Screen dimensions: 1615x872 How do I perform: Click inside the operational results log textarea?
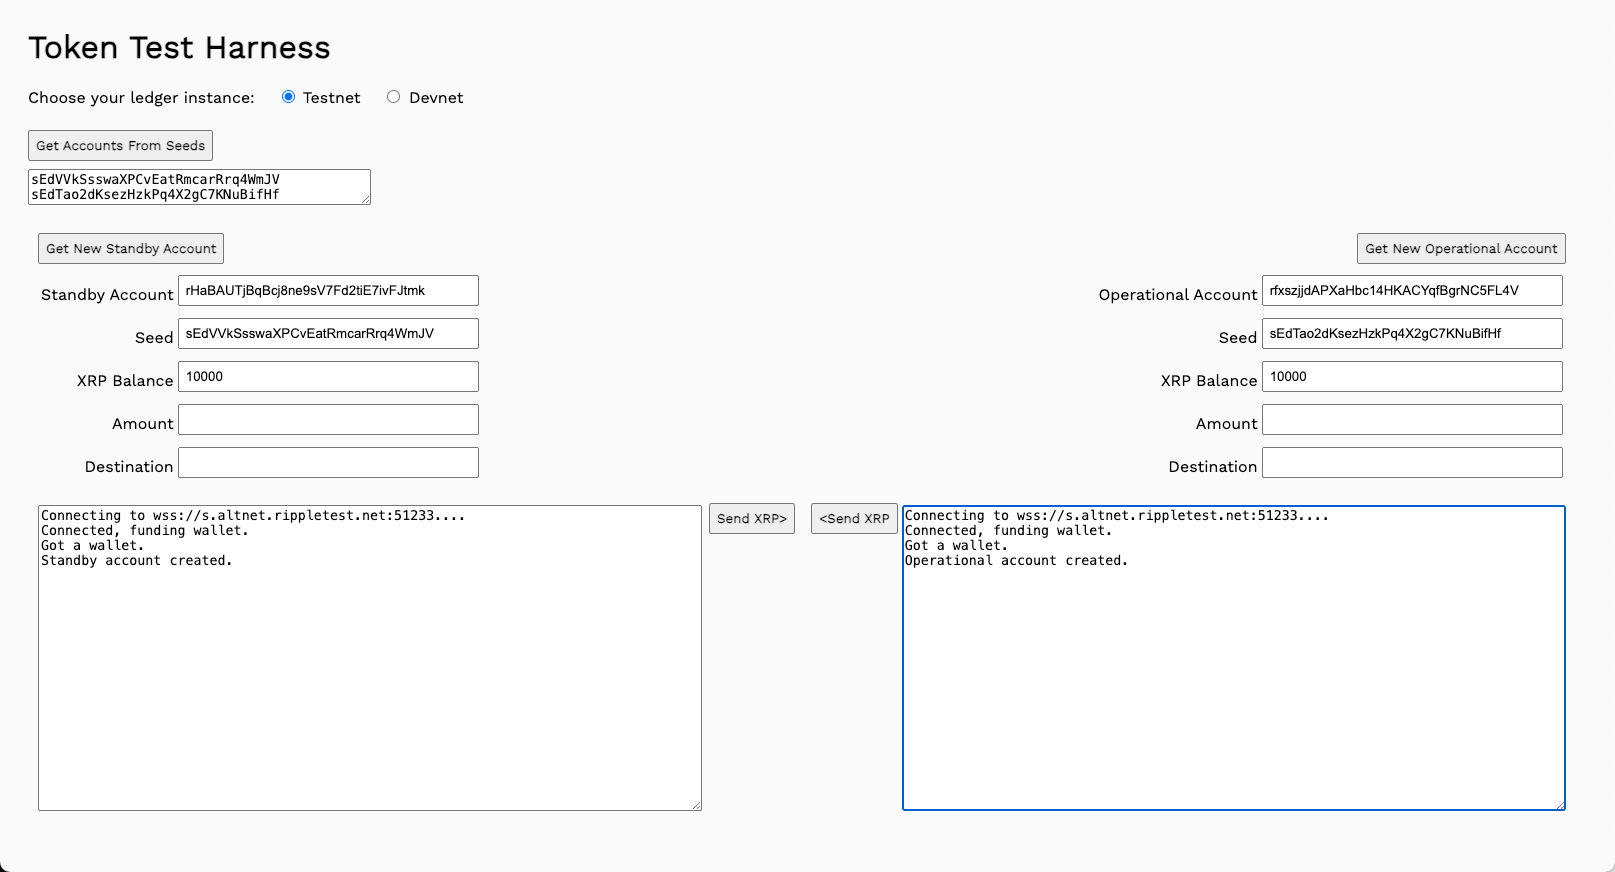coord(1233,680)
